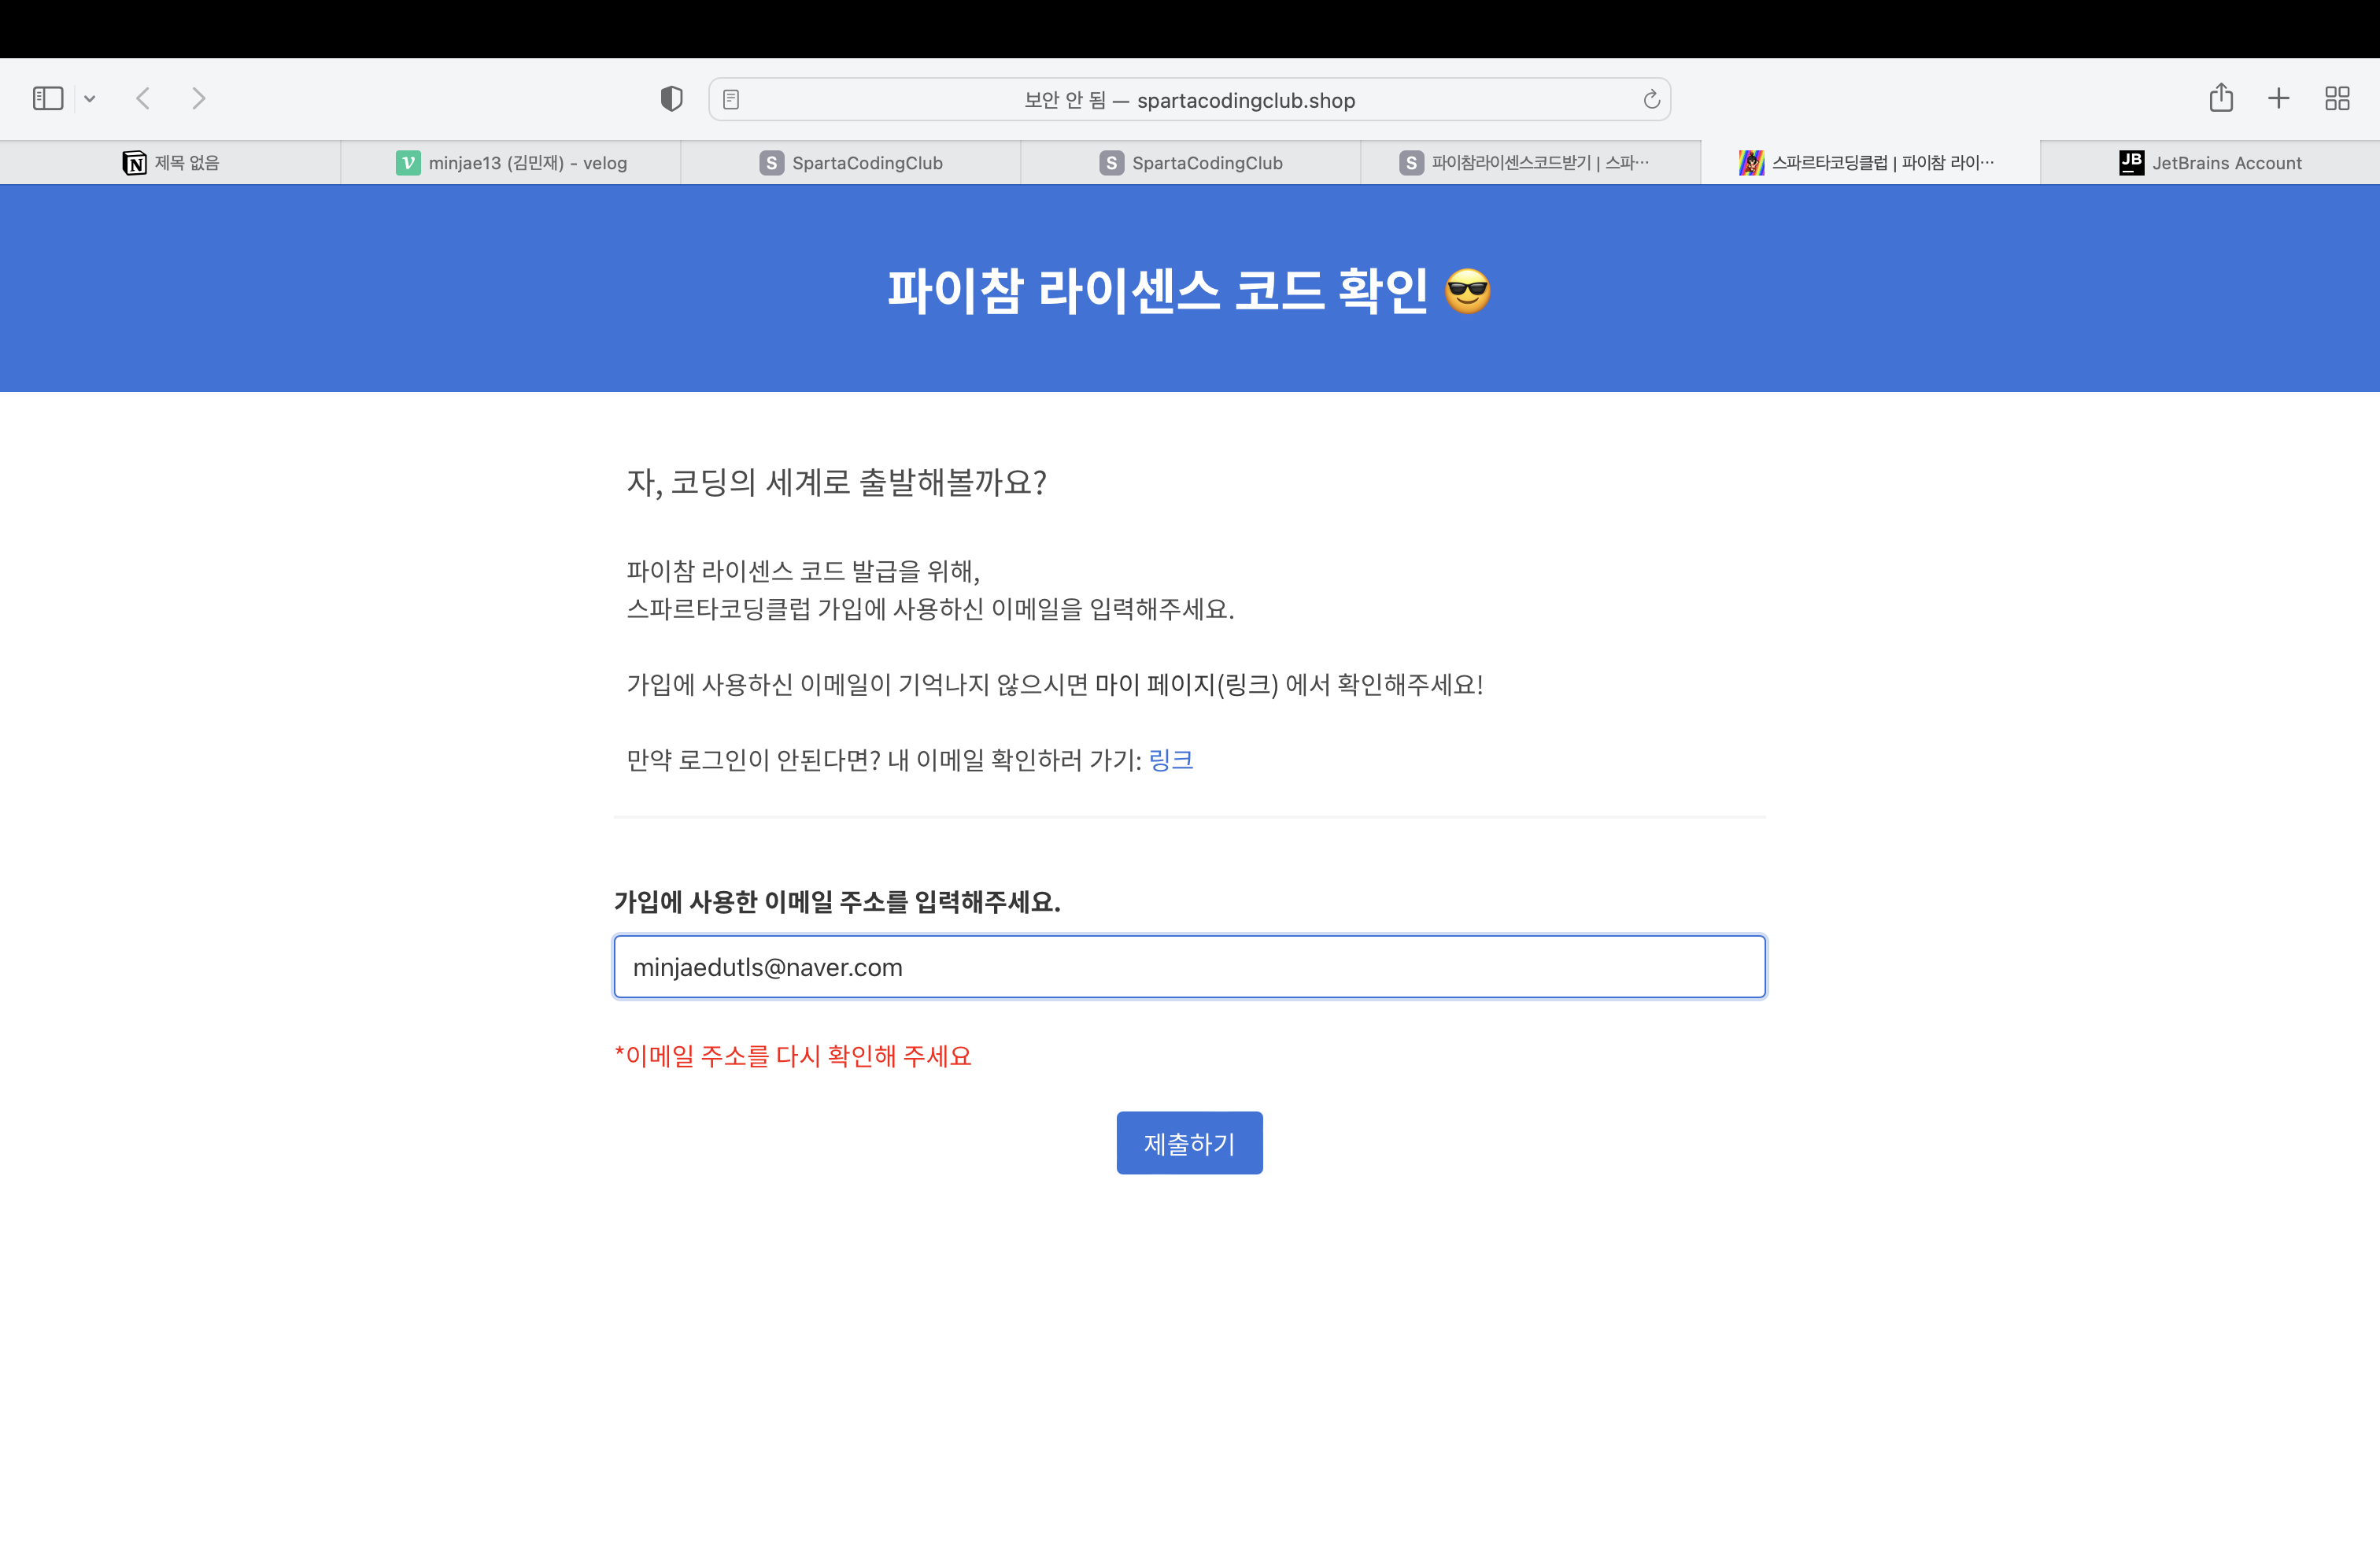Toggle the Safari sidebar icon
The image size is (2380, 1546).
[48, 98]
